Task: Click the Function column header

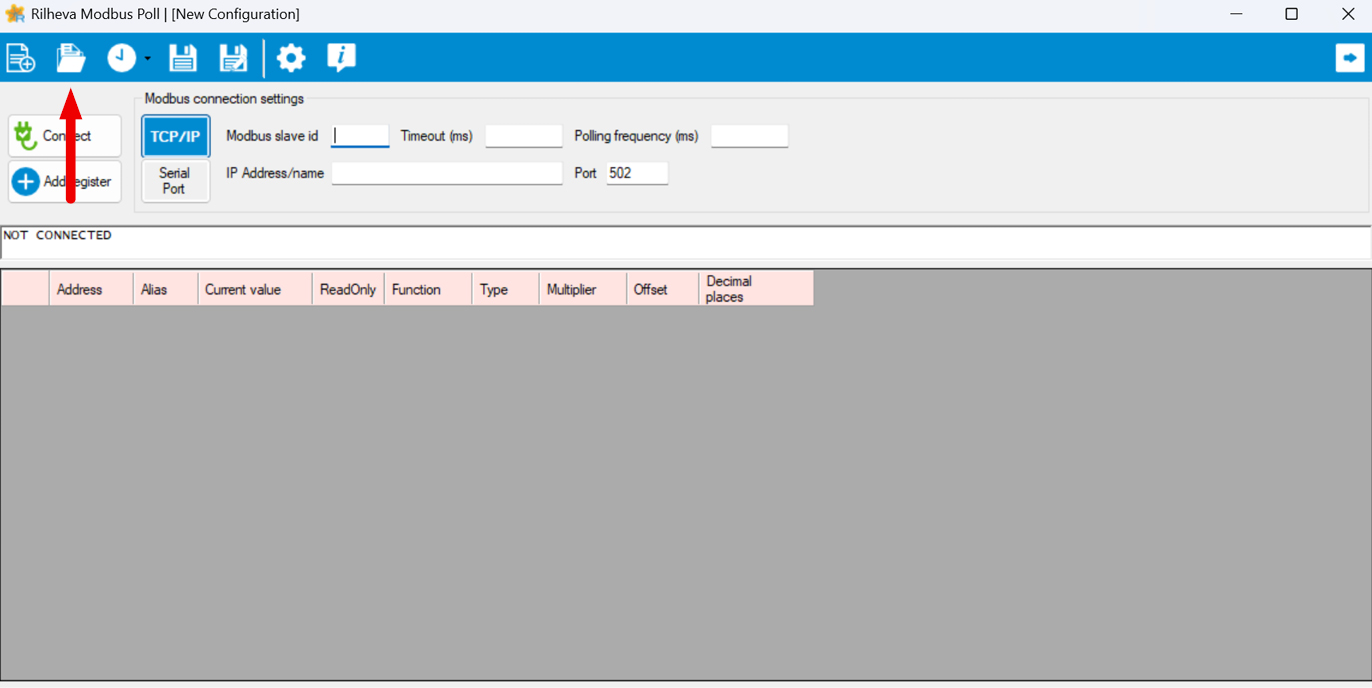Action: (x=428, y=289)
